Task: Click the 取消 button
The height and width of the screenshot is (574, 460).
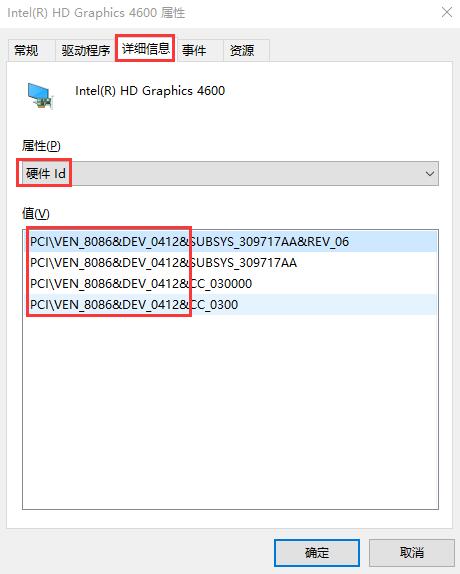Action: tap(412, 552)
